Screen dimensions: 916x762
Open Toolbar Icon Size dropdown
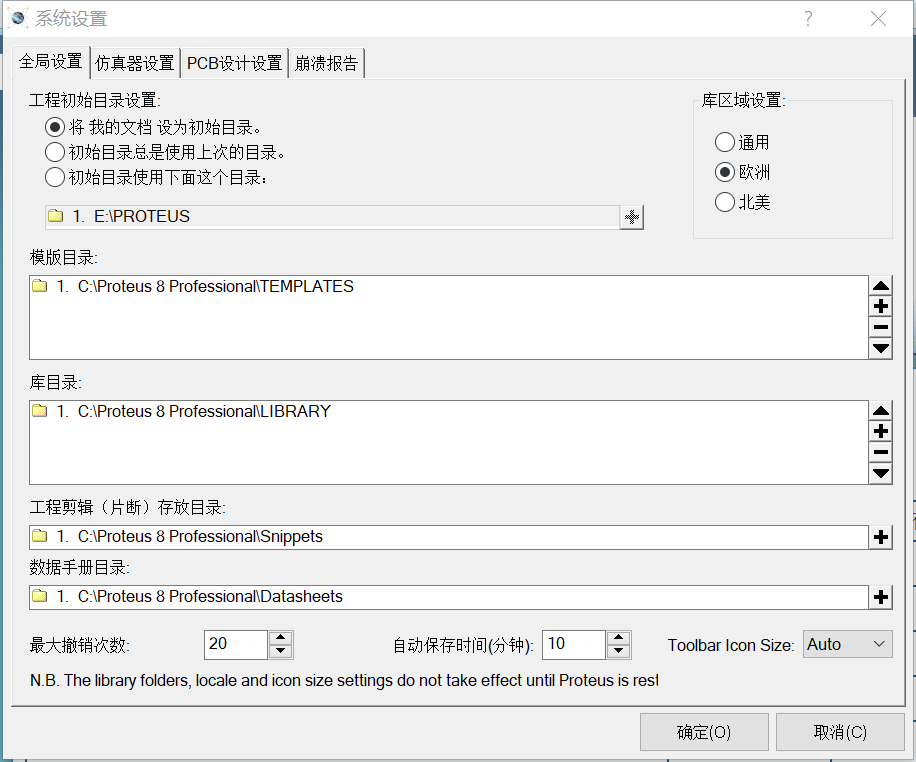(x=848, y=644)
